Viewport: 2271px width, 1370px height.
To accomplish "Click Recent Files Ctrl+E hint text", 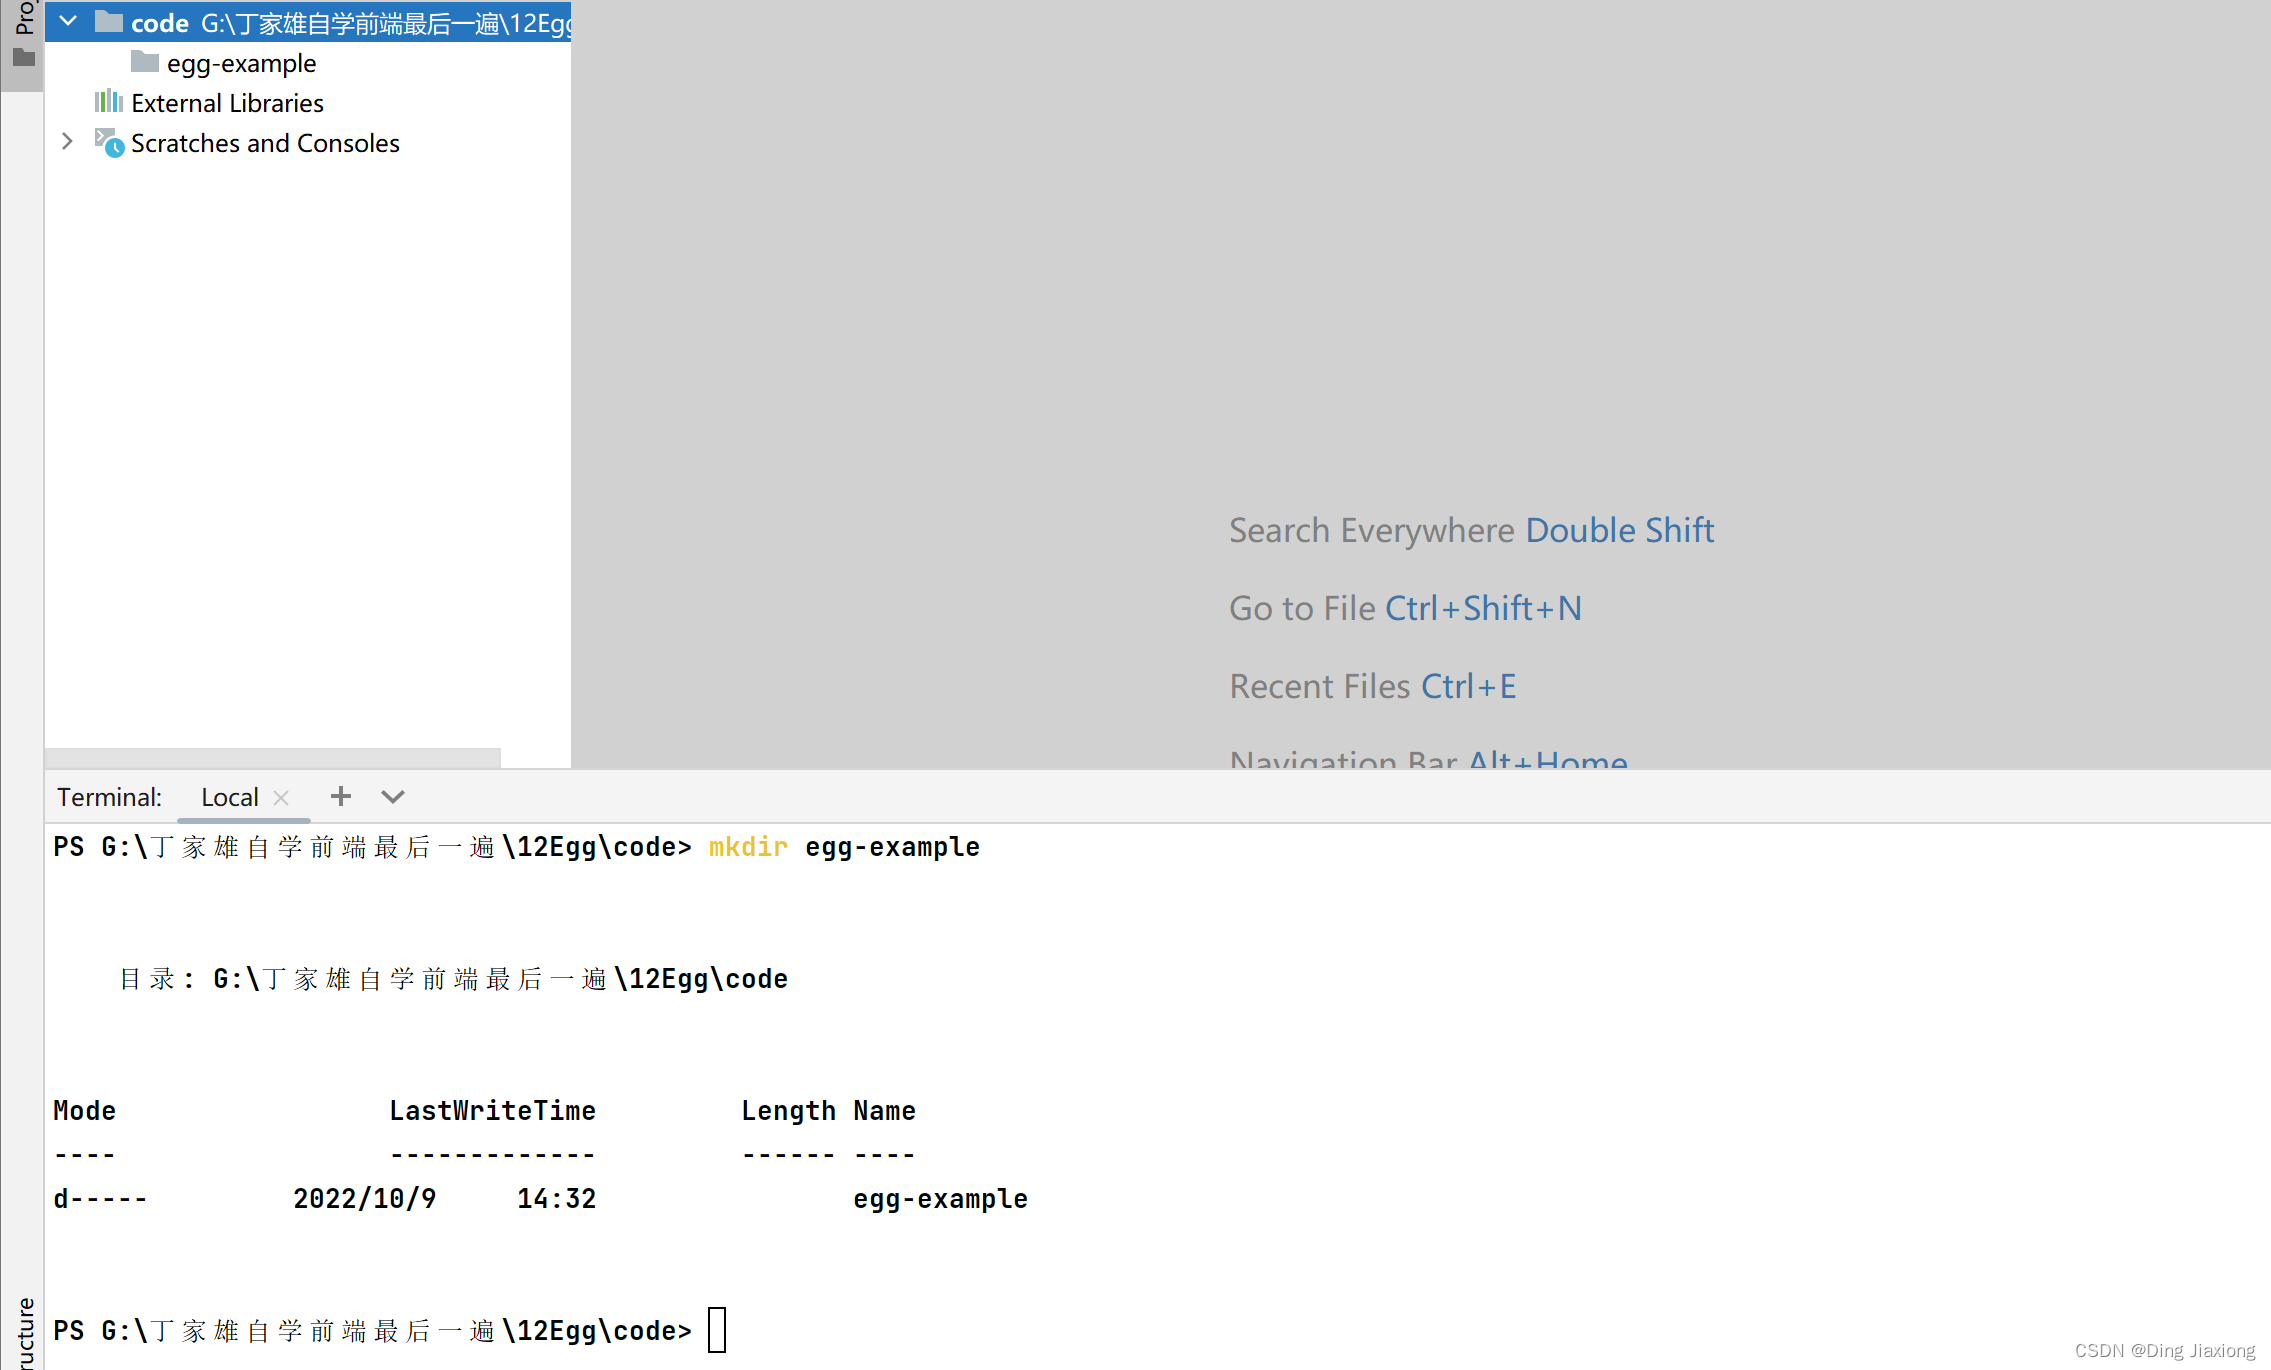I will (1372, 686).
